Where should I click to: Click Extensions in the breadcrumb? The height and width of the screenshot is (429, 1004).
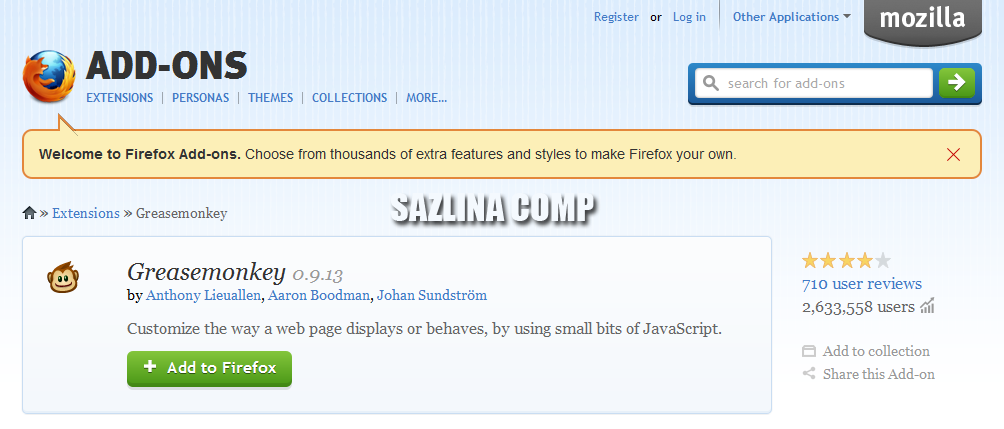[x=86, y=213]
